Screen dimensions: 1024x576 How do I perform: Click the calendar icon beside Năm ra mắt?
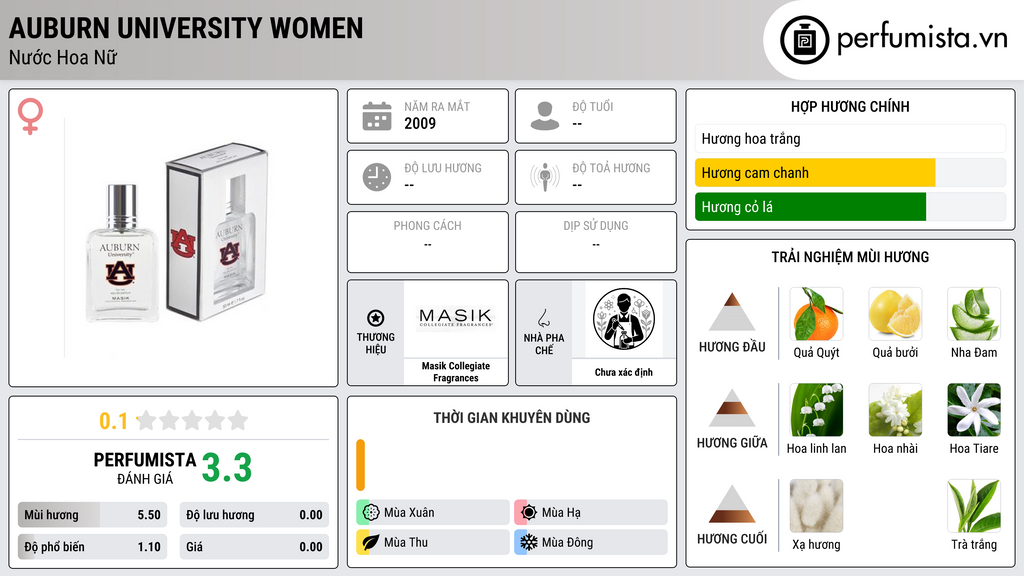[x=377, y=116]
